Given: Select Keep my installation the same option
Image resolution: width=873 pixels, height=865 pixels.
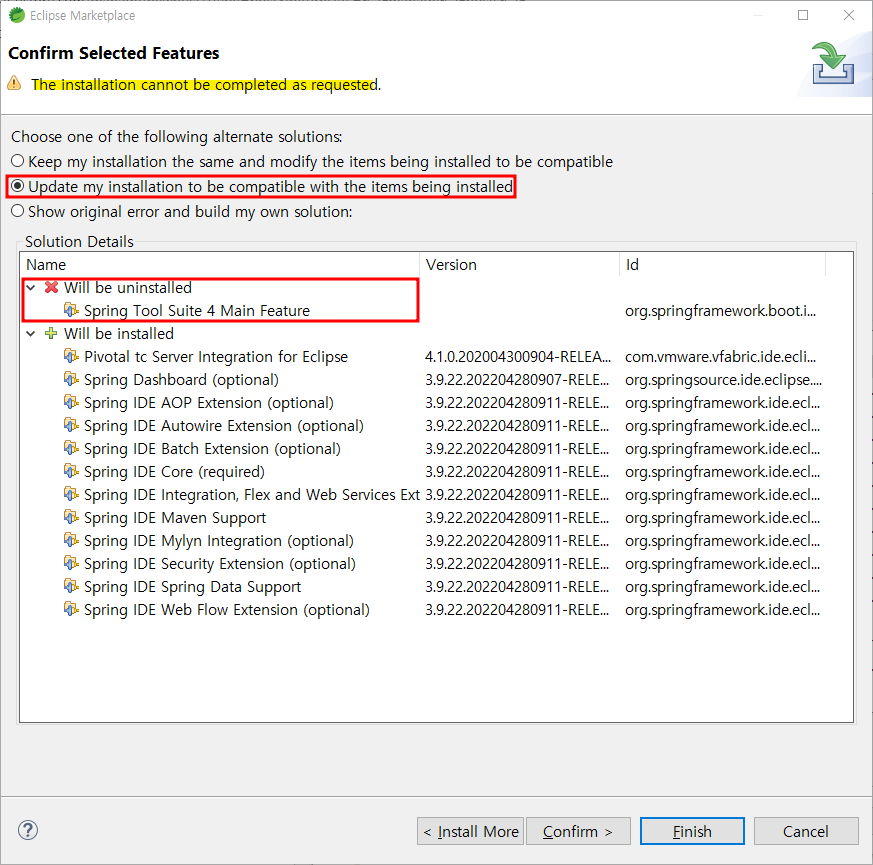Looking at the screenshot, I should (x=312, y=161).
